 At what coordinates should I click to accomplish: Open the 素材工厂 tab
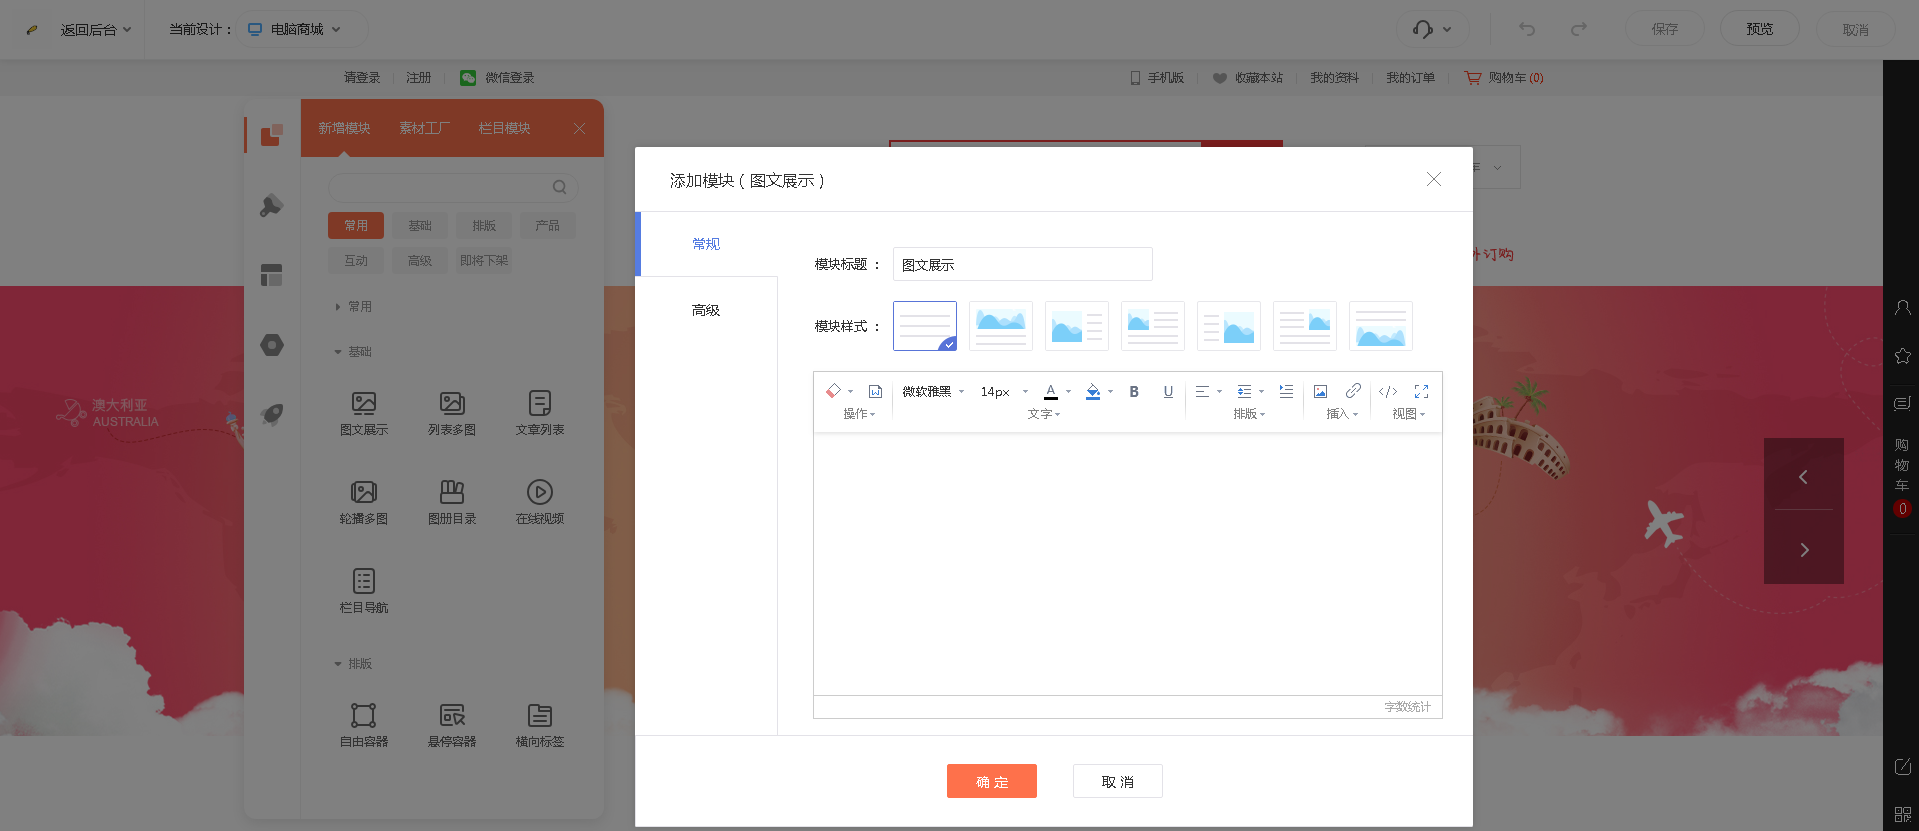(424, 128)
